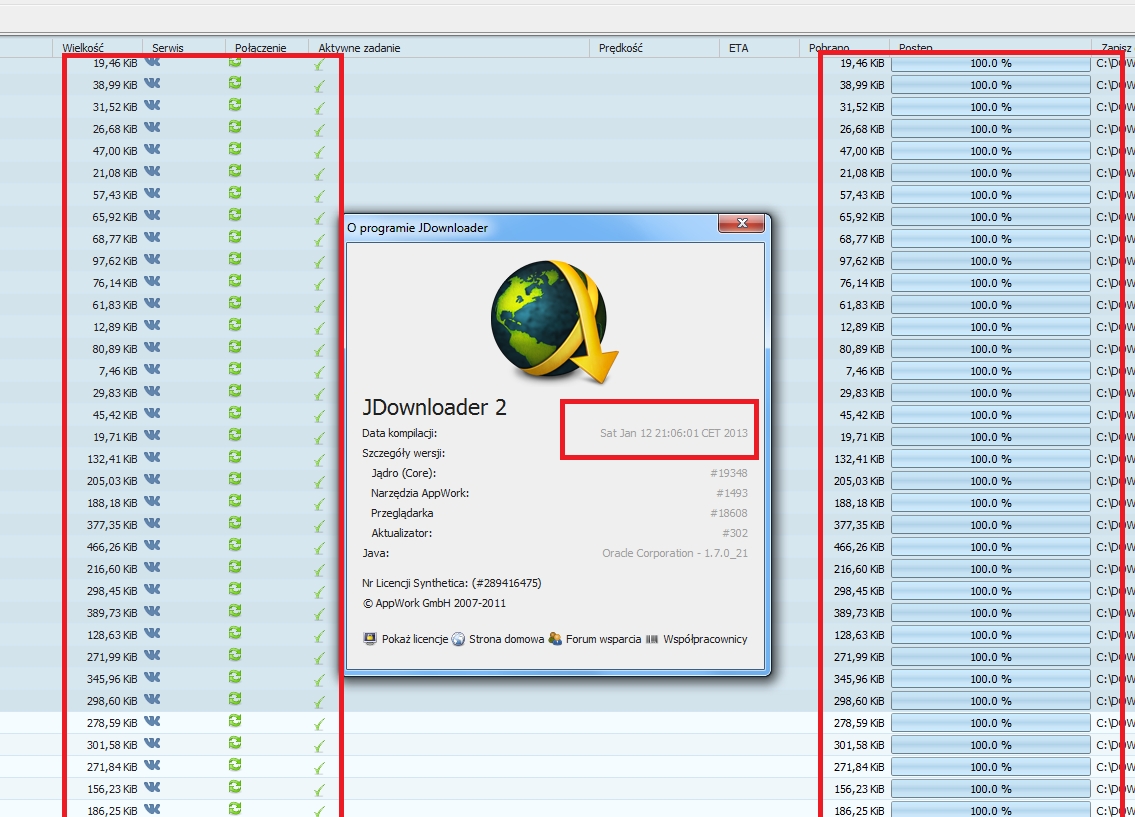Open the Współpracownicy link
The width and height of the screenshot is (1135, 817).
(696, 639)
